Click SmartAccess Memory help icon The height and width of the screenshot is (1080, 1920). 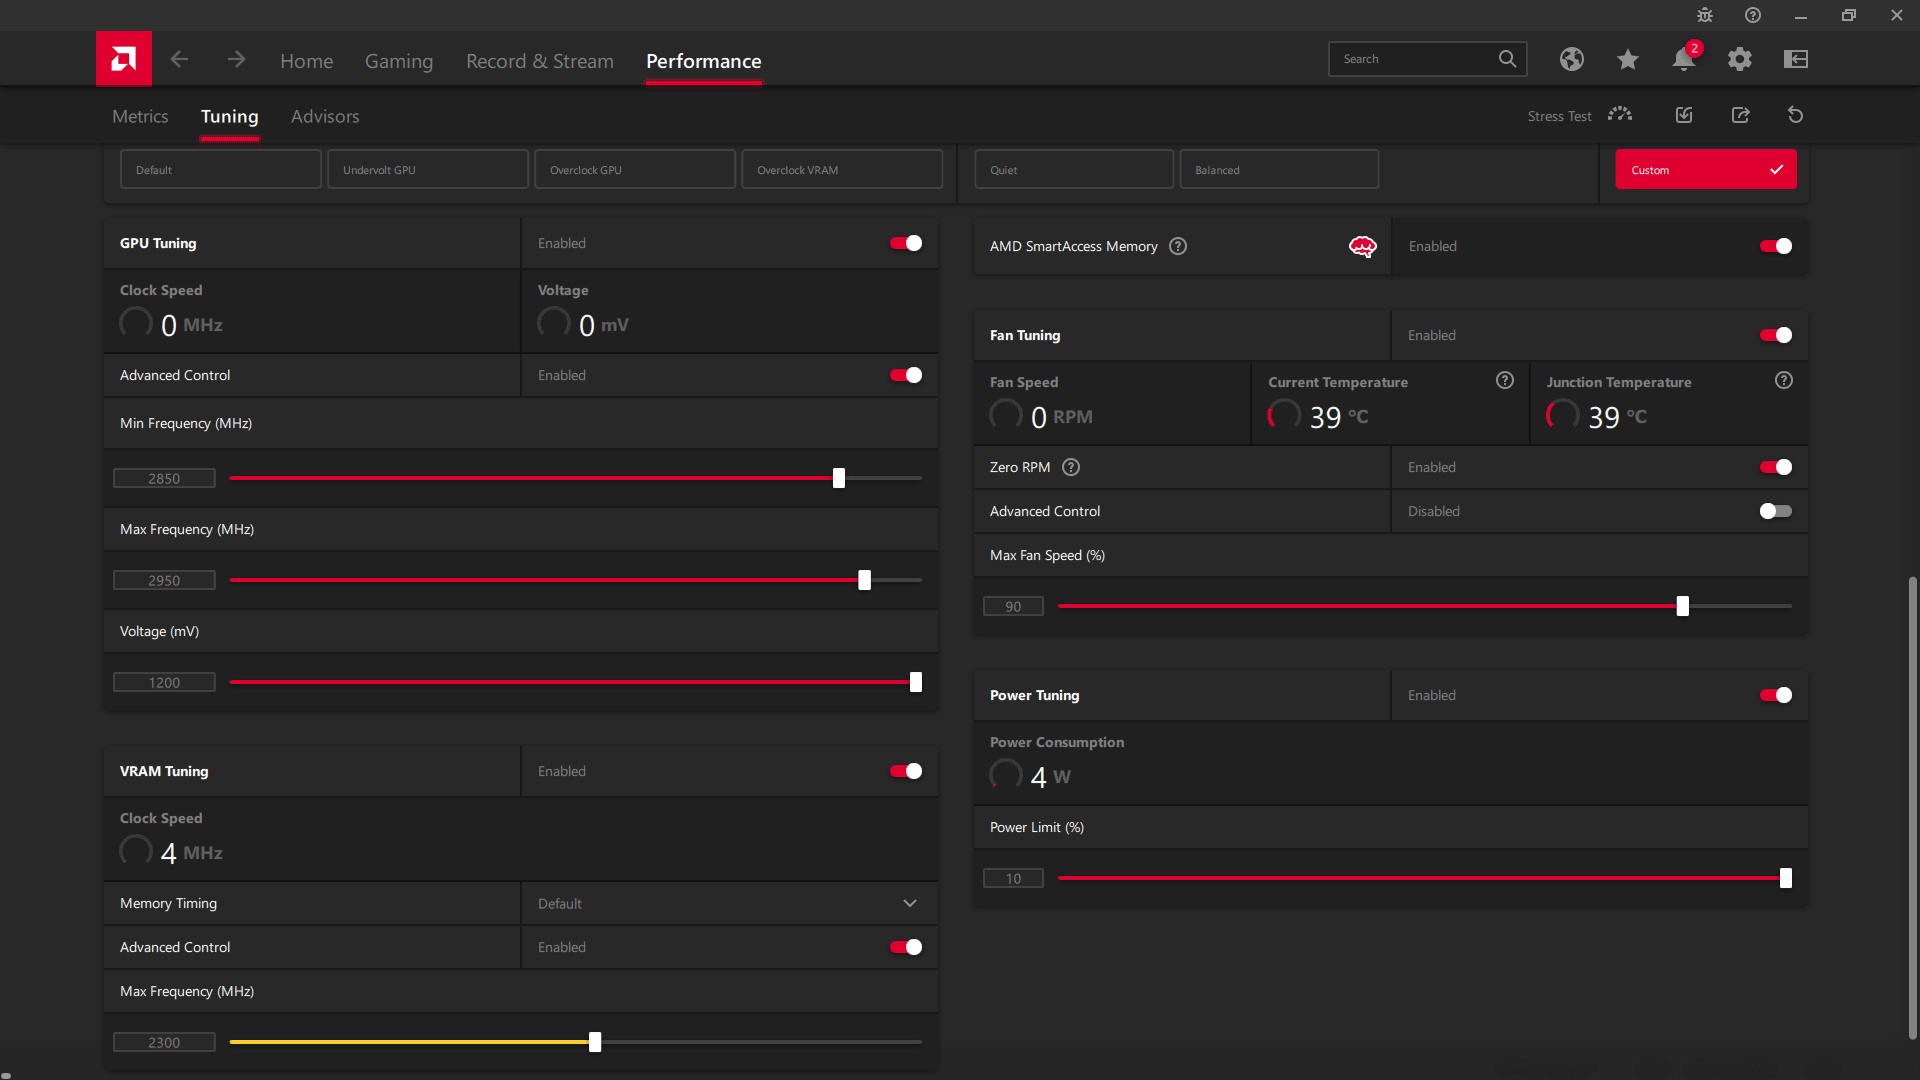coord(1178,246)
